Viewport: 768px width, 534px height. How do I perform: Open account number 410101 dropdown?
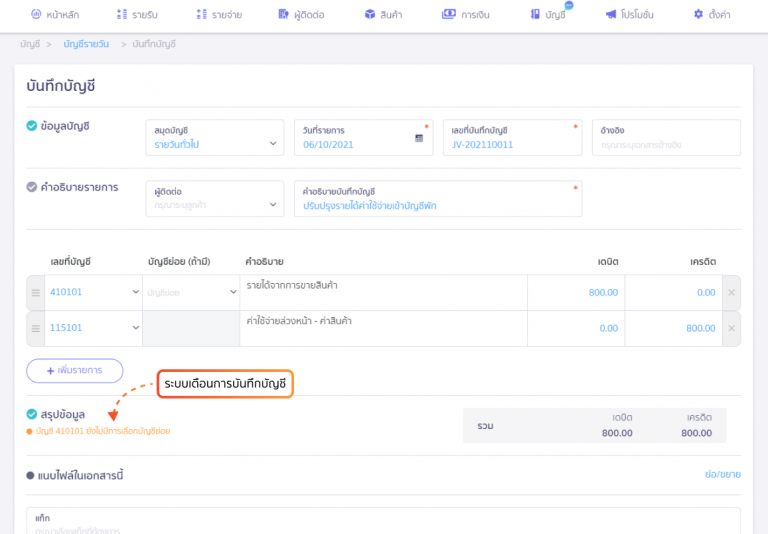click(x=94, y=292)
